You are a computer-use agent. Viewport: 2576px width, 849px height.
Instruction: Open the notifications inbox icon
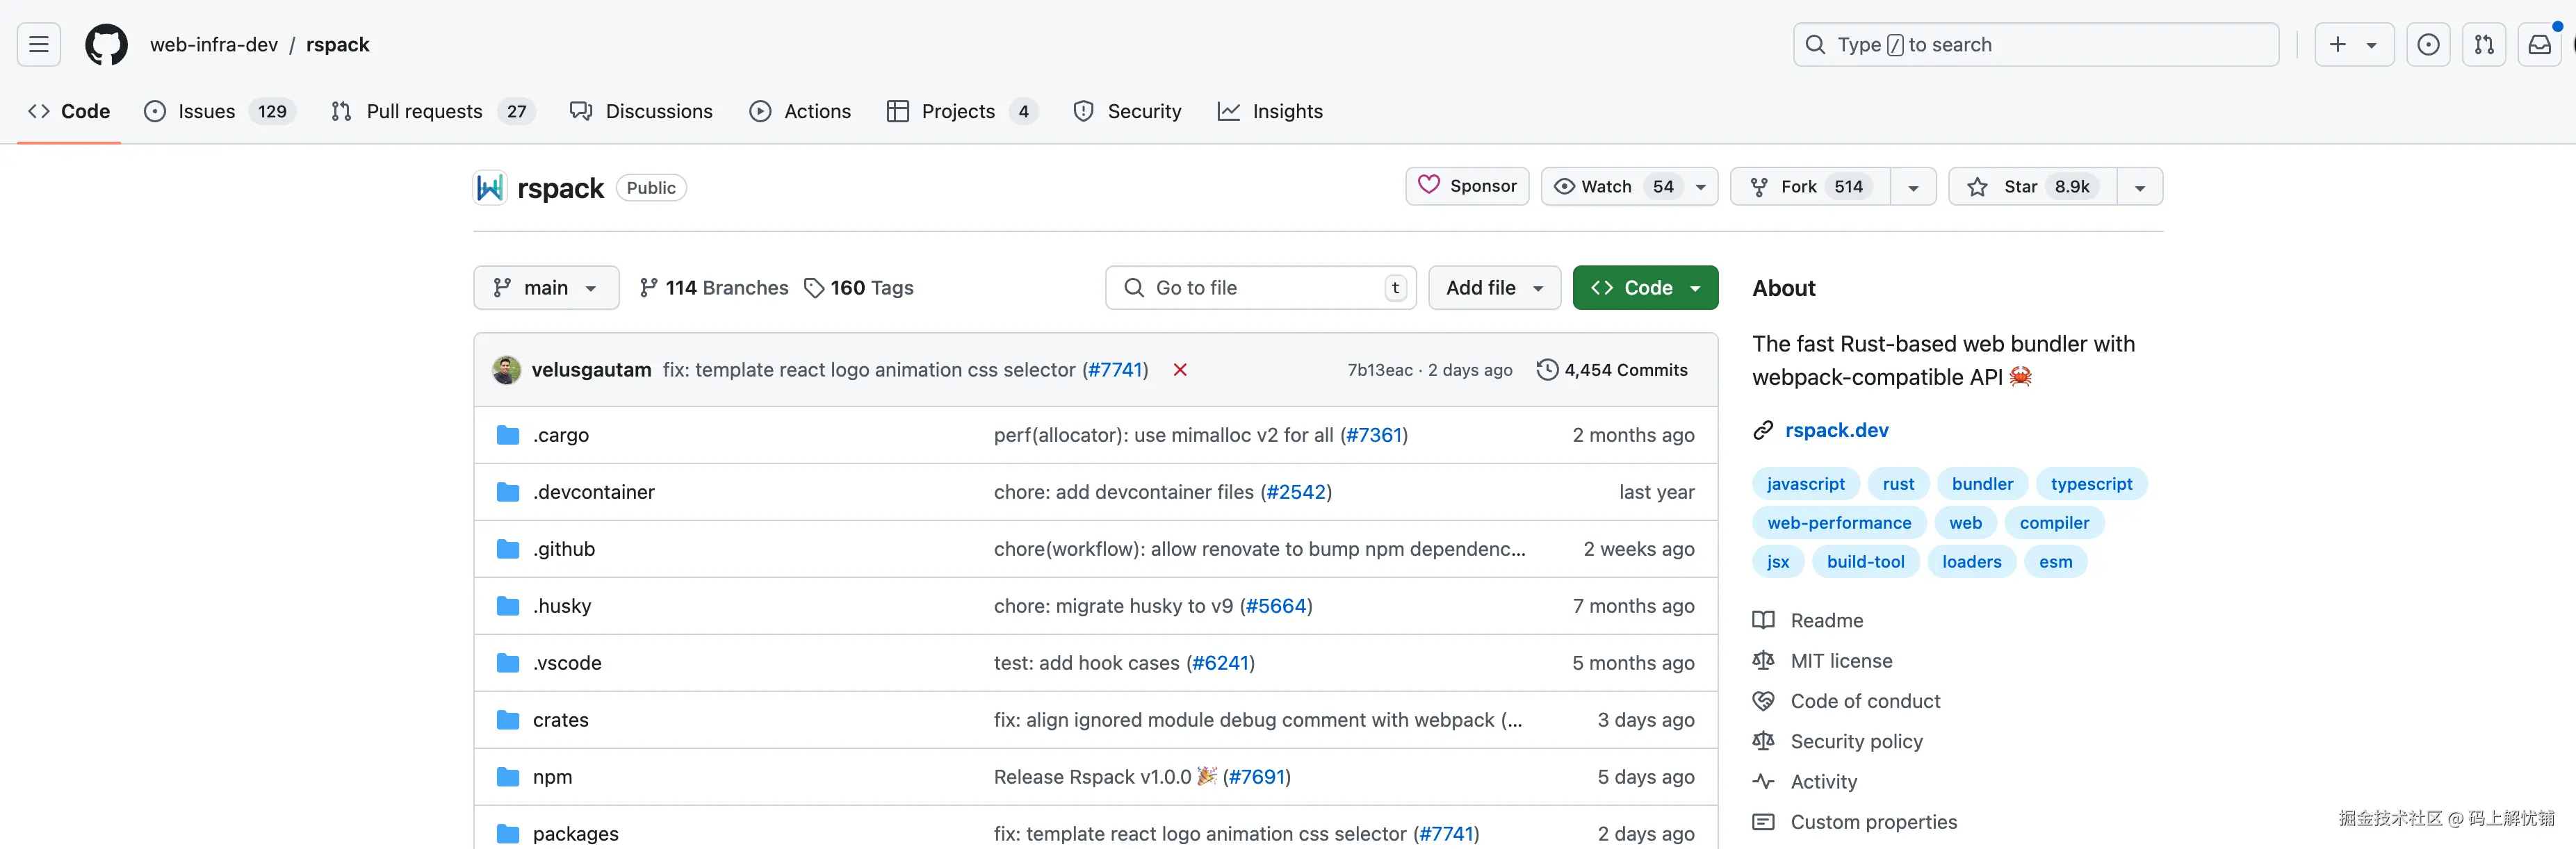pos(2539,44)
